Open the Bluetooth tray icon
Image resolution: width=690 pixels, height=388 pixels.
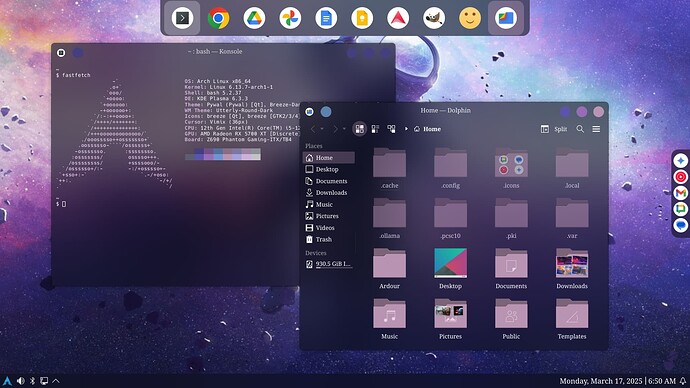[x=32, y=381]
